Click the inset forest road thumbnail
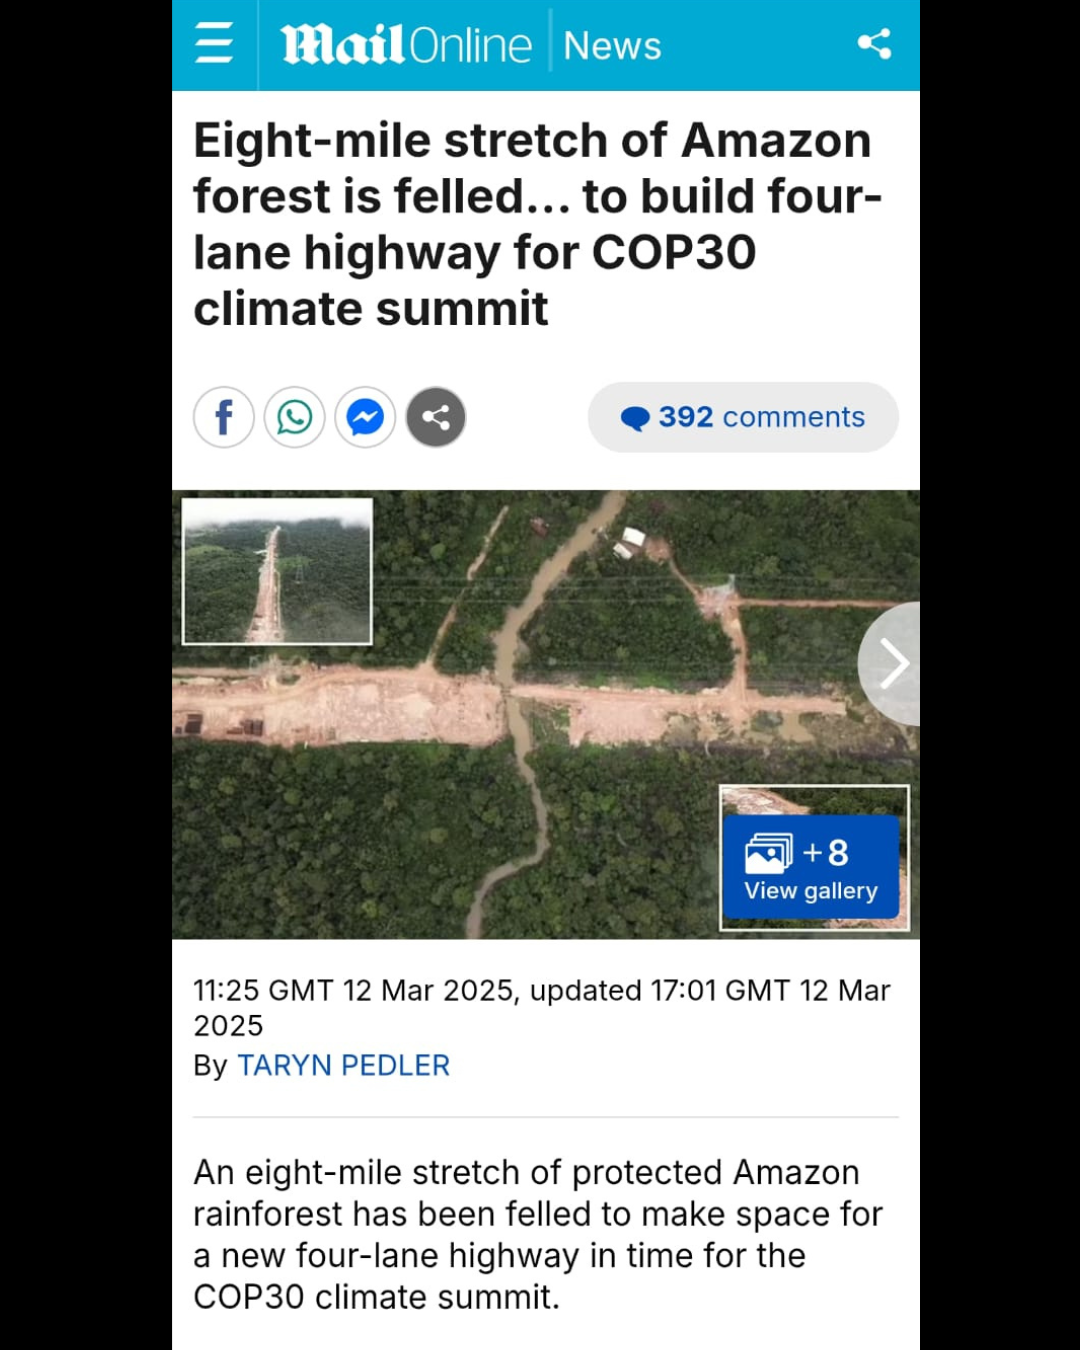The width and height of the screenshot is (1080, 1350). [277, 571]
